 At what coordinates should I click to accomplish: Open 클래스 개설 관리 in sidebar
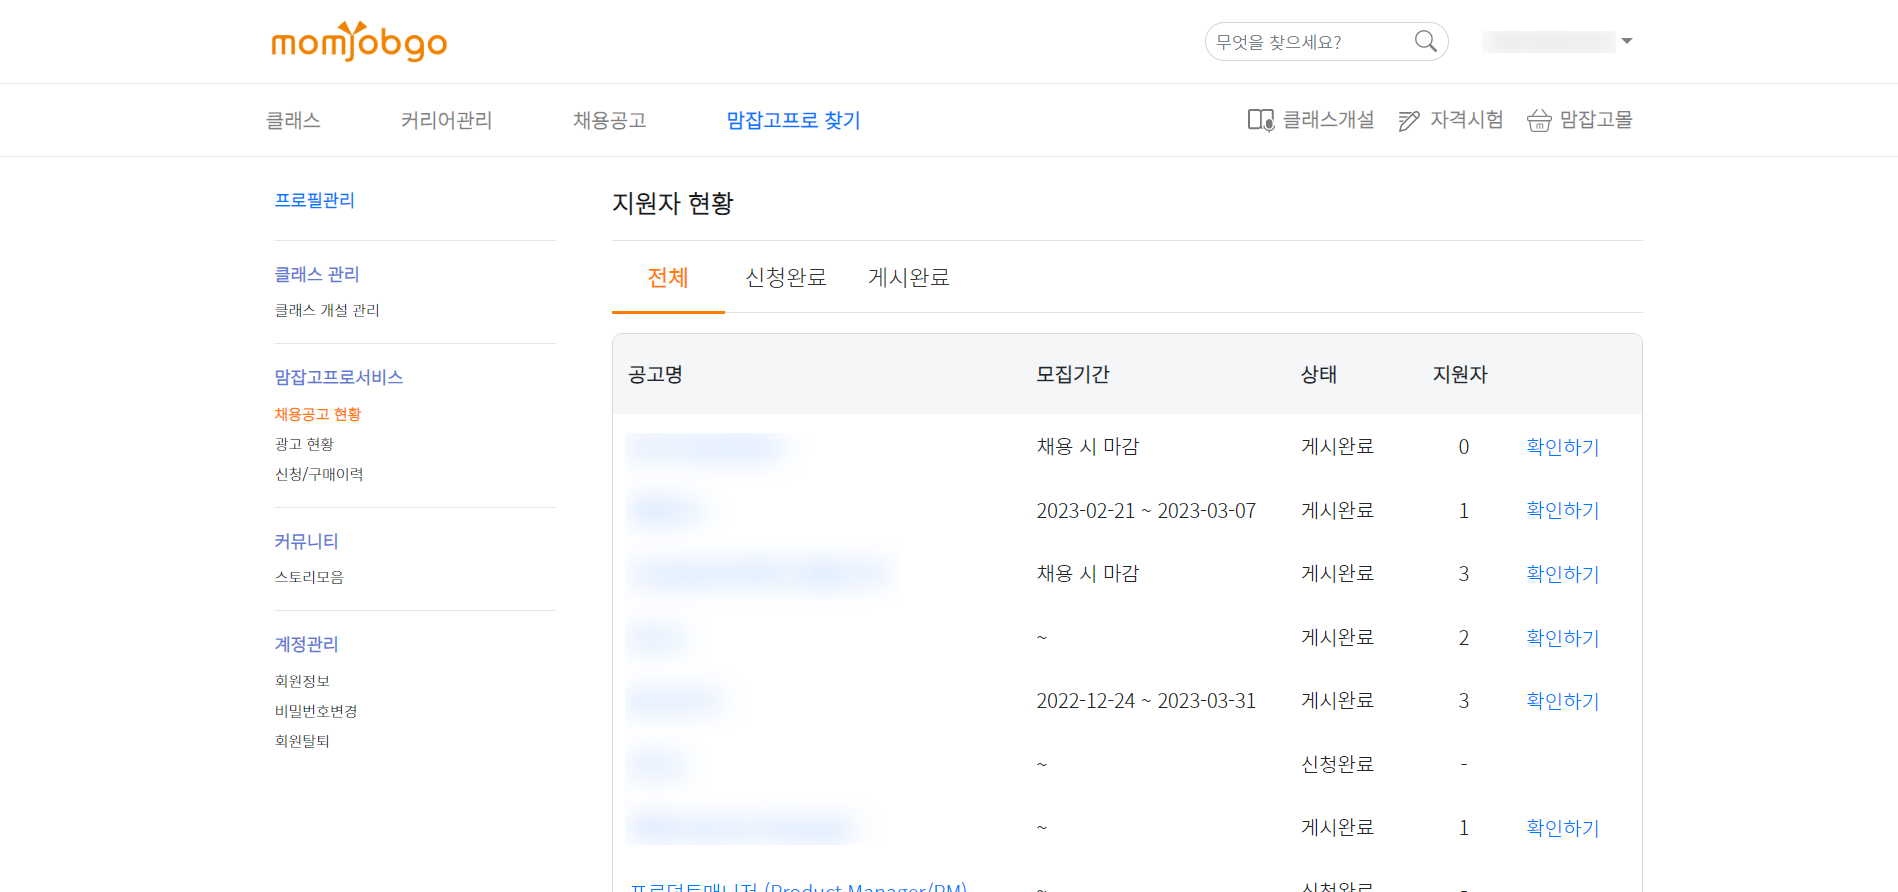327,310
